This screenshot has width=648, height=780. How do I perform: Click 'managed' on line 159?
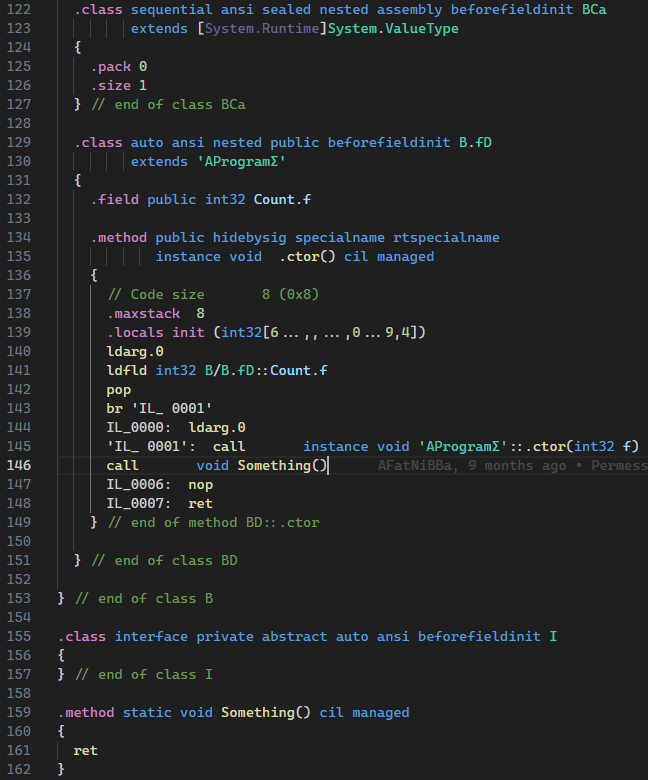[380, 713]
